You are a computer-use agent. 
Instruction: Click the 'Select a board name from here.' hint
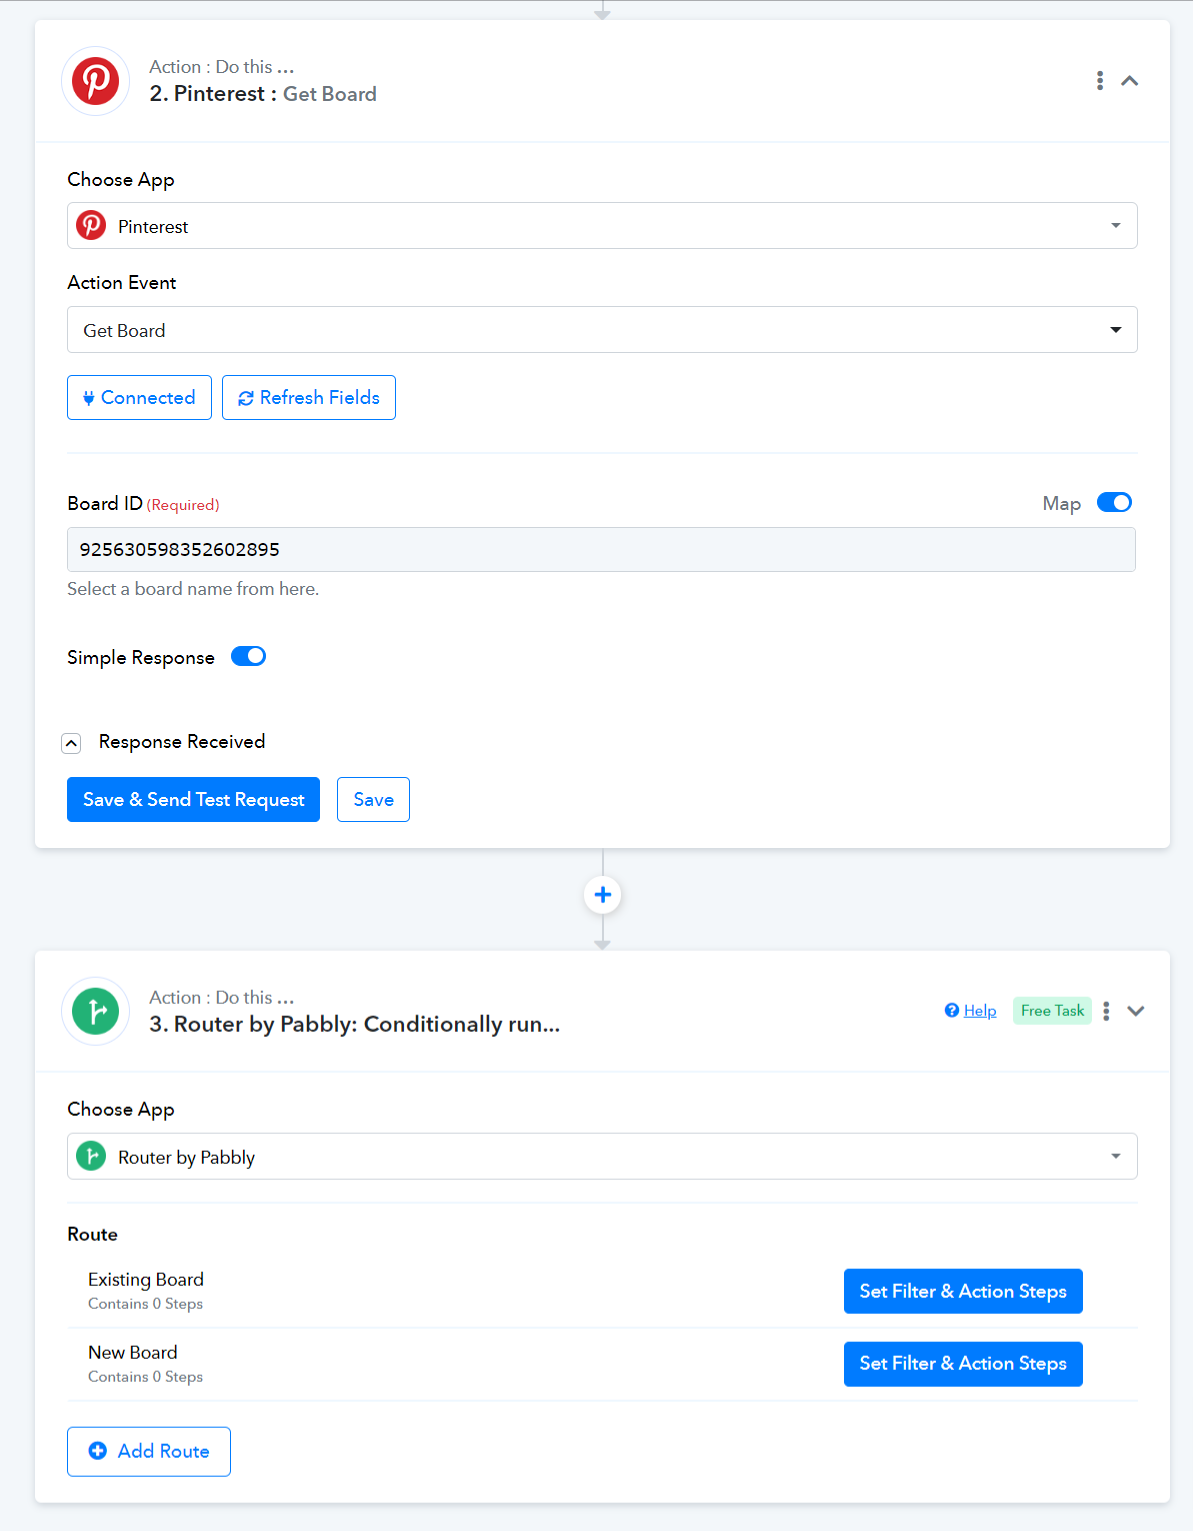(x=193, y=590)
